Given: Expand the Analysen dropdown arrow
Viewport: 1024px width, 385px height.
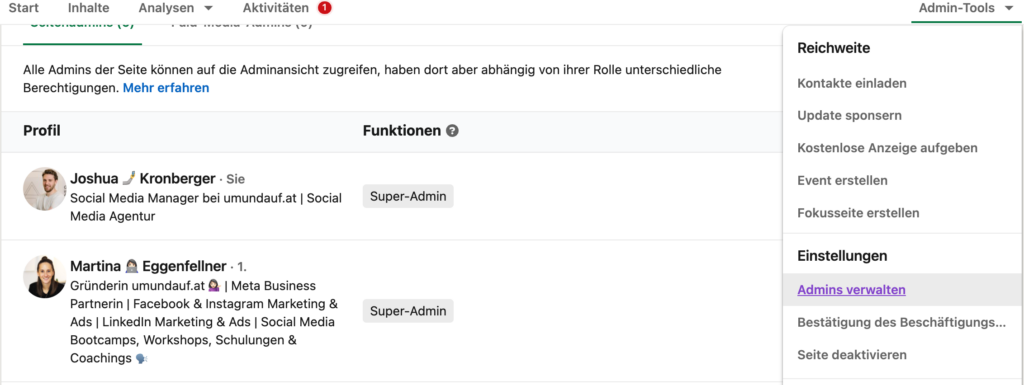Looking at the screenshot, I should (x=208, y=9).
